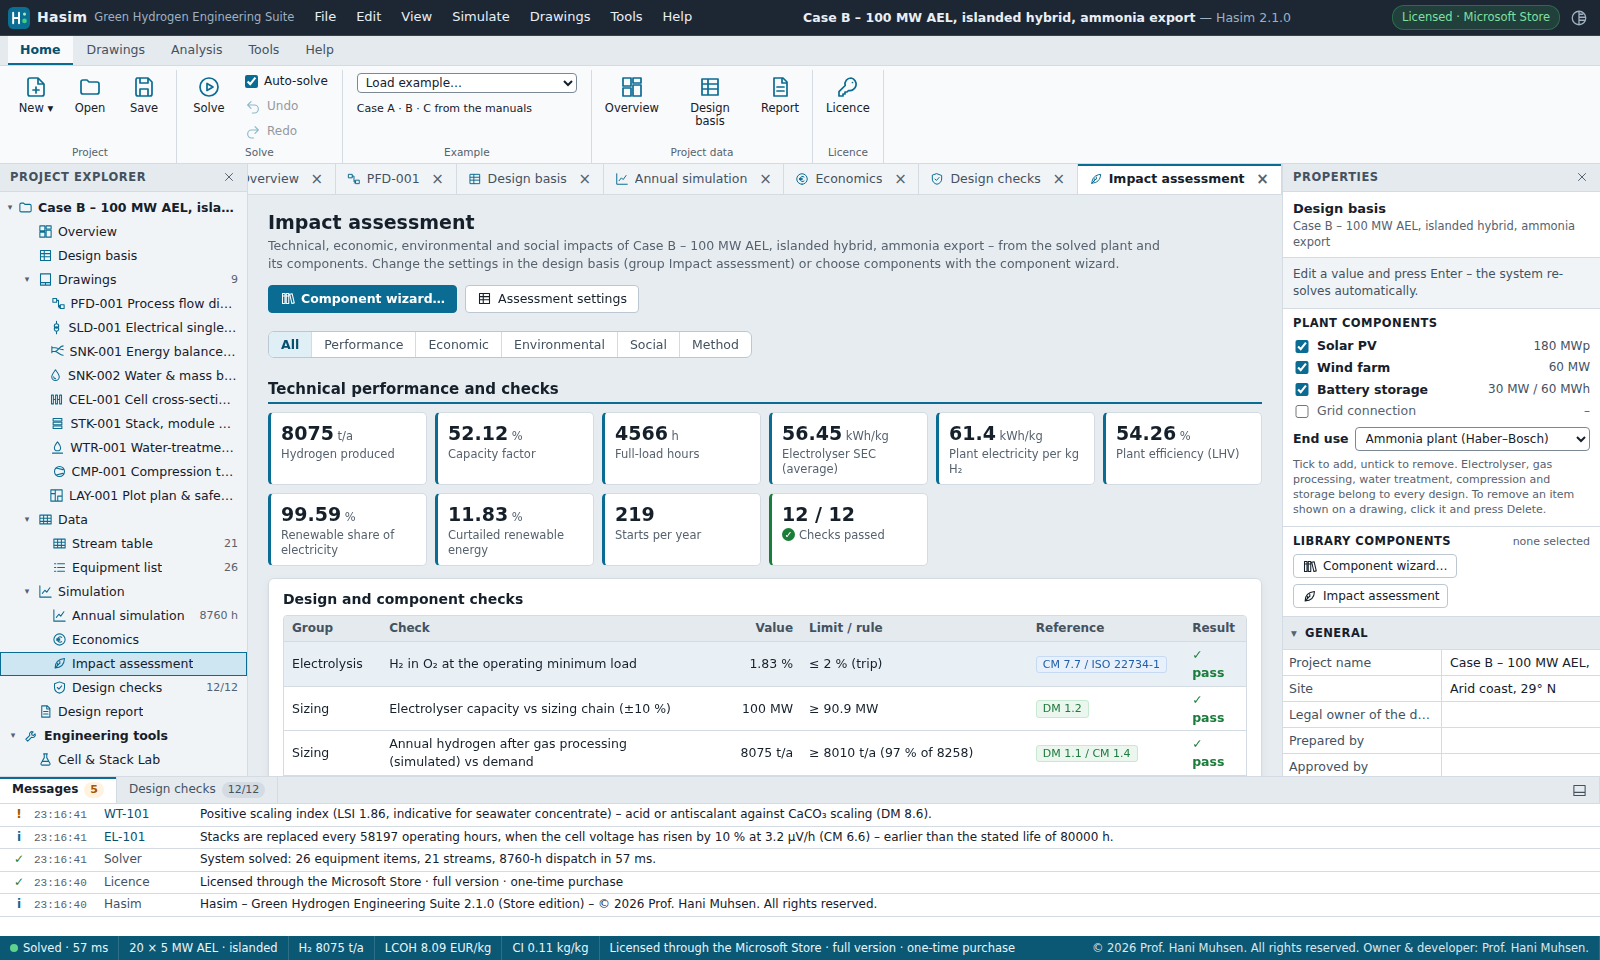Click Component wizard in Properties panel
Screen dimensions: 1600x960
click(1375, 566)
